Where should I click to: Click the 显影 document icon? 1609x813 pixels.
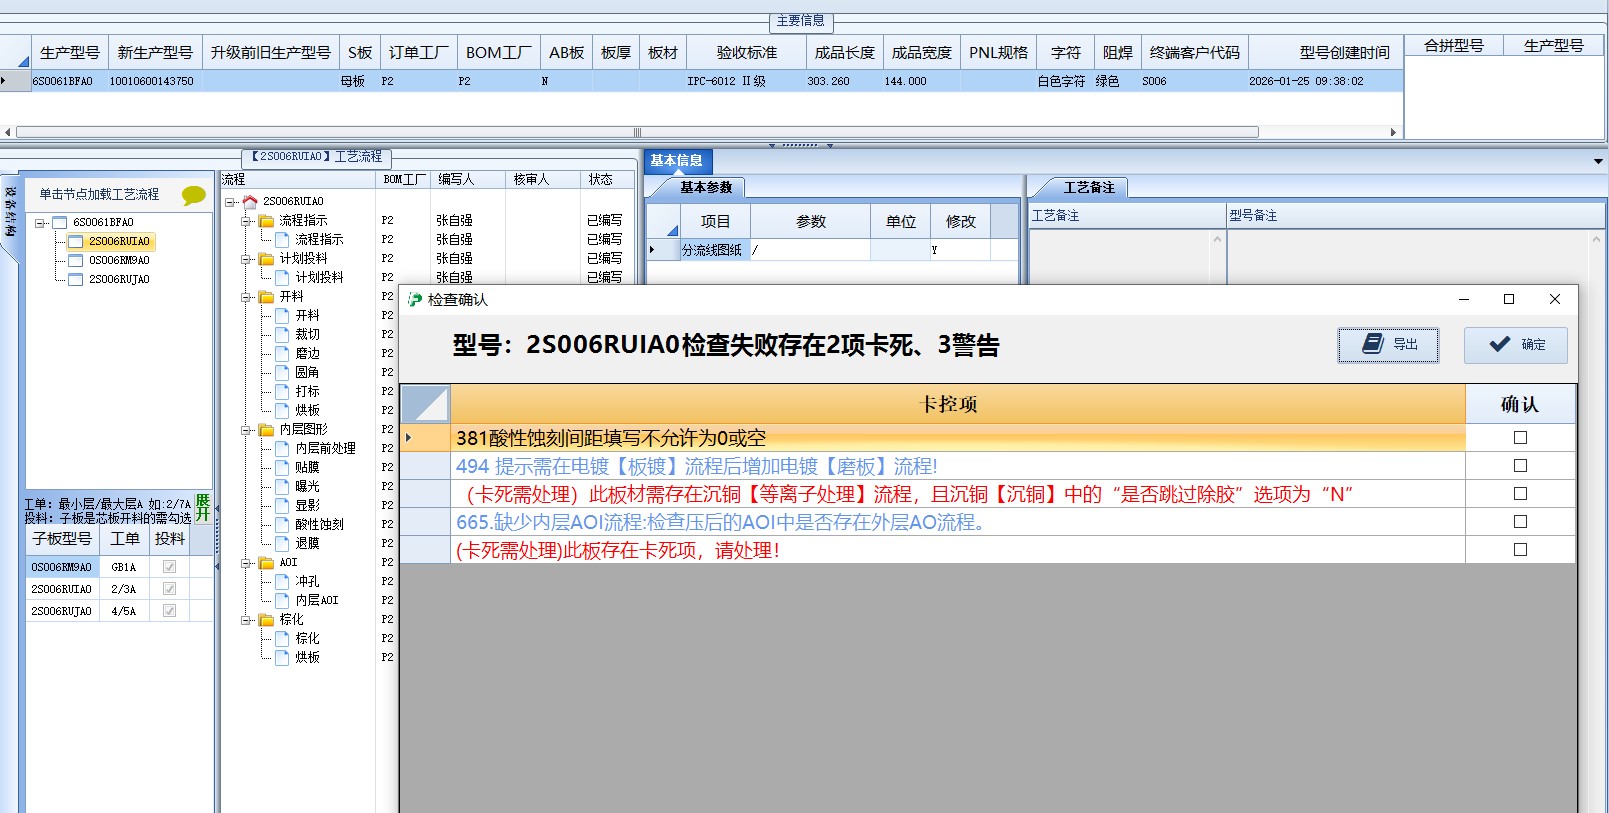tap(282, 506)
